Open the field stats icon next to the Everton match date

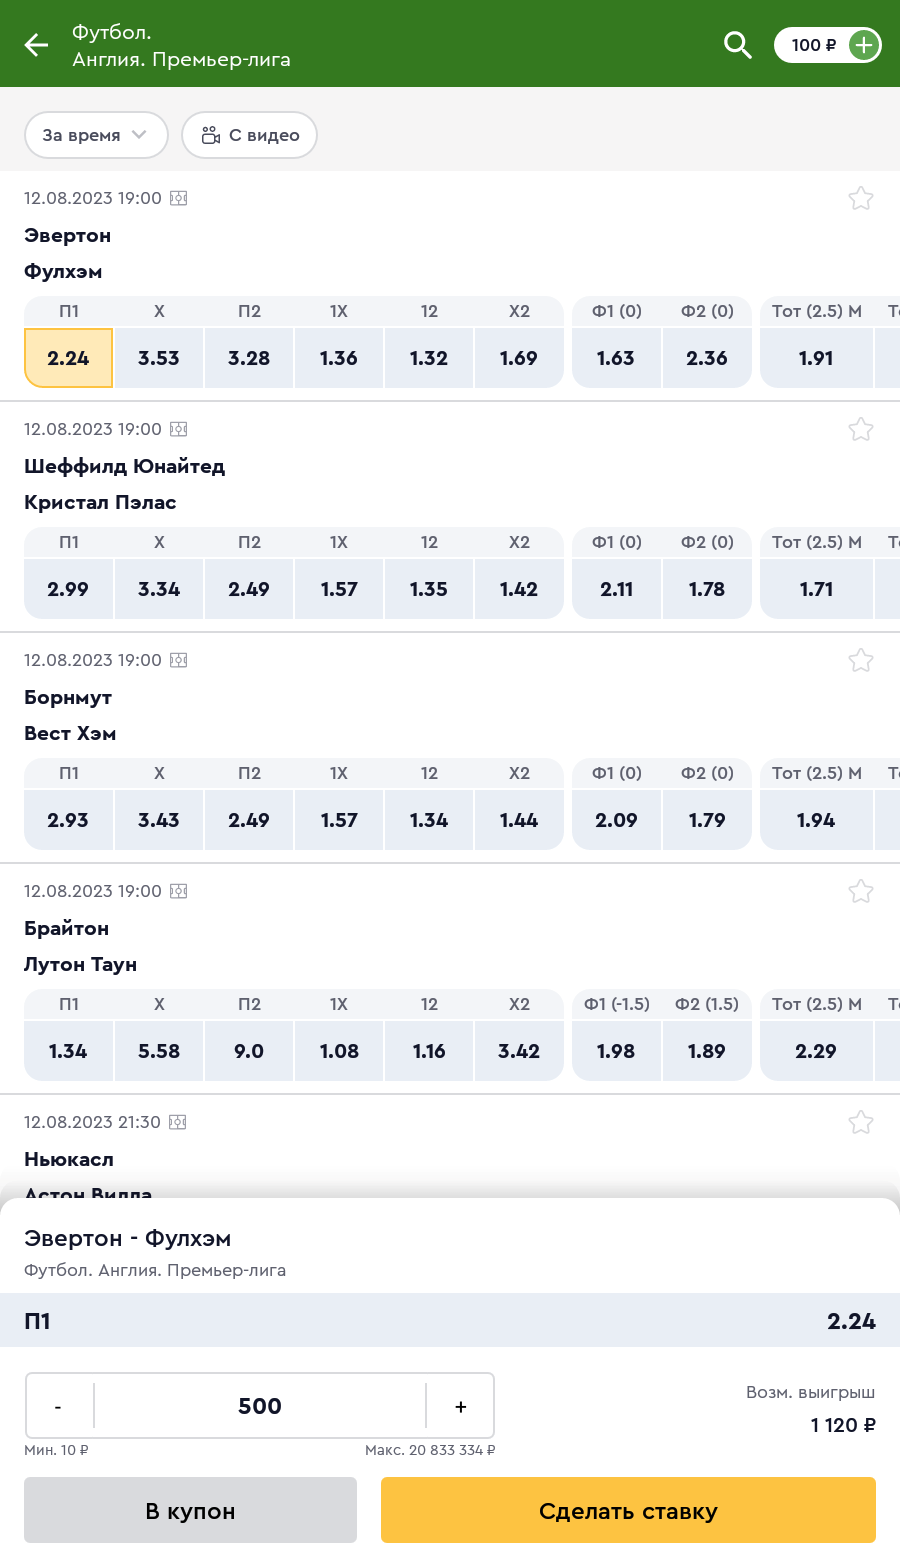[179, 198]
